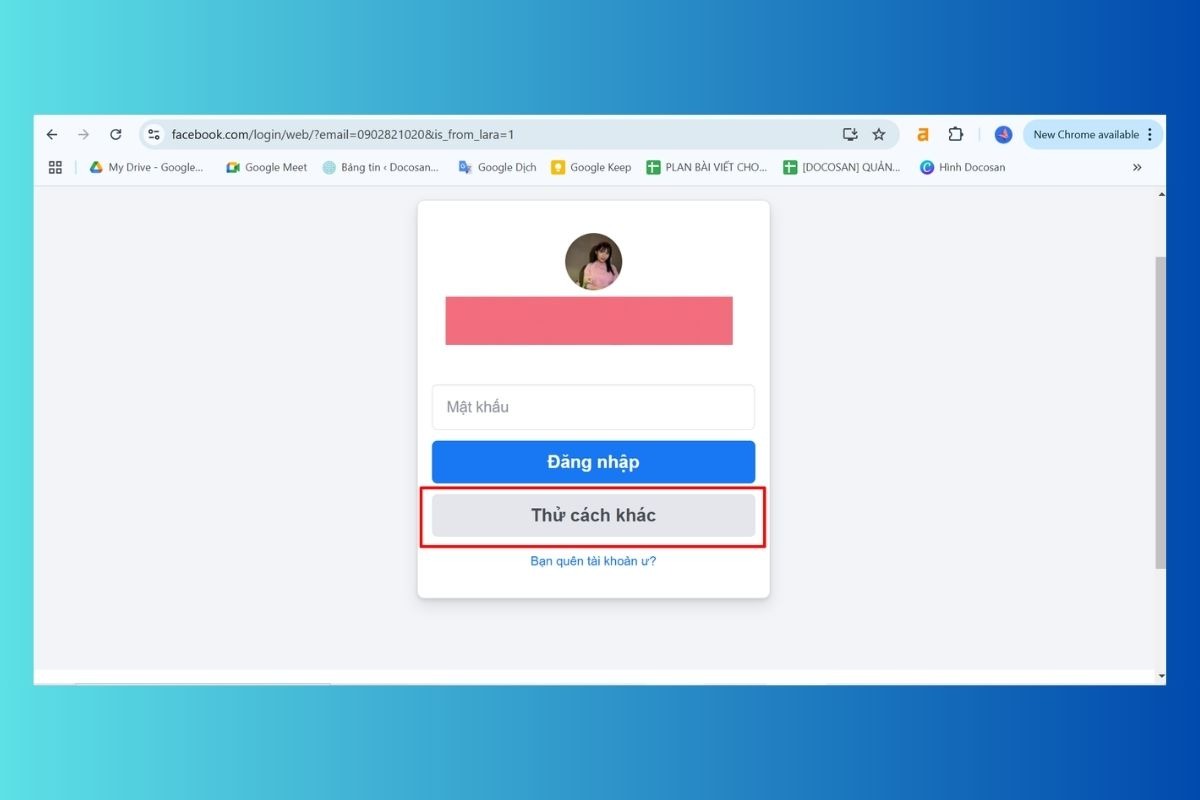Click the Đăng nhập button

(x=593, y=462)
